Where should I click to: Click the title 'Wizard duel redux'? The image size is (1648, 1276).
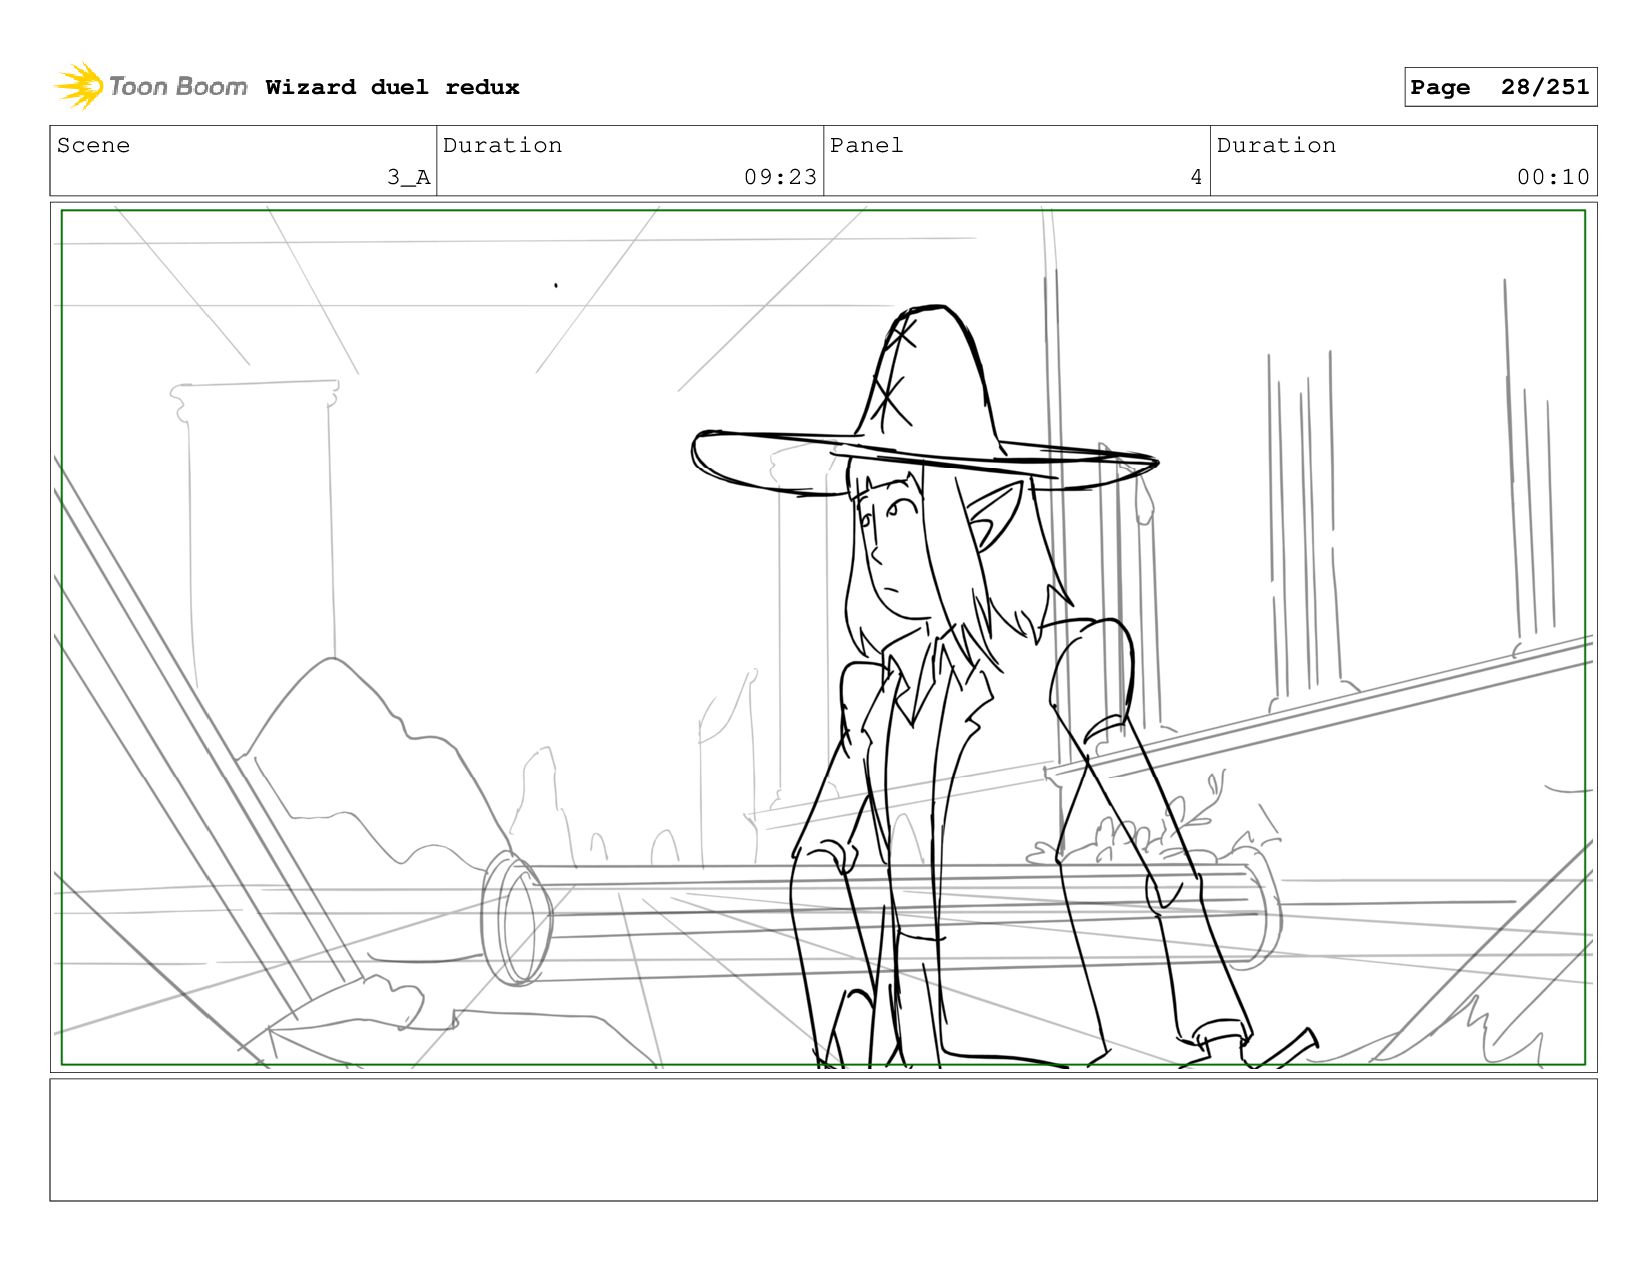click(x=392, y=87)
